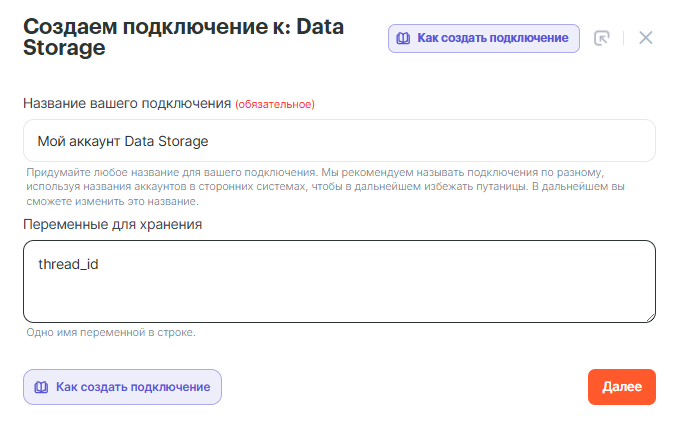Click the collapse arrow icon beside the close button
Screen dimensions: 677x424
pyautogui.click(x=601, y=38)
